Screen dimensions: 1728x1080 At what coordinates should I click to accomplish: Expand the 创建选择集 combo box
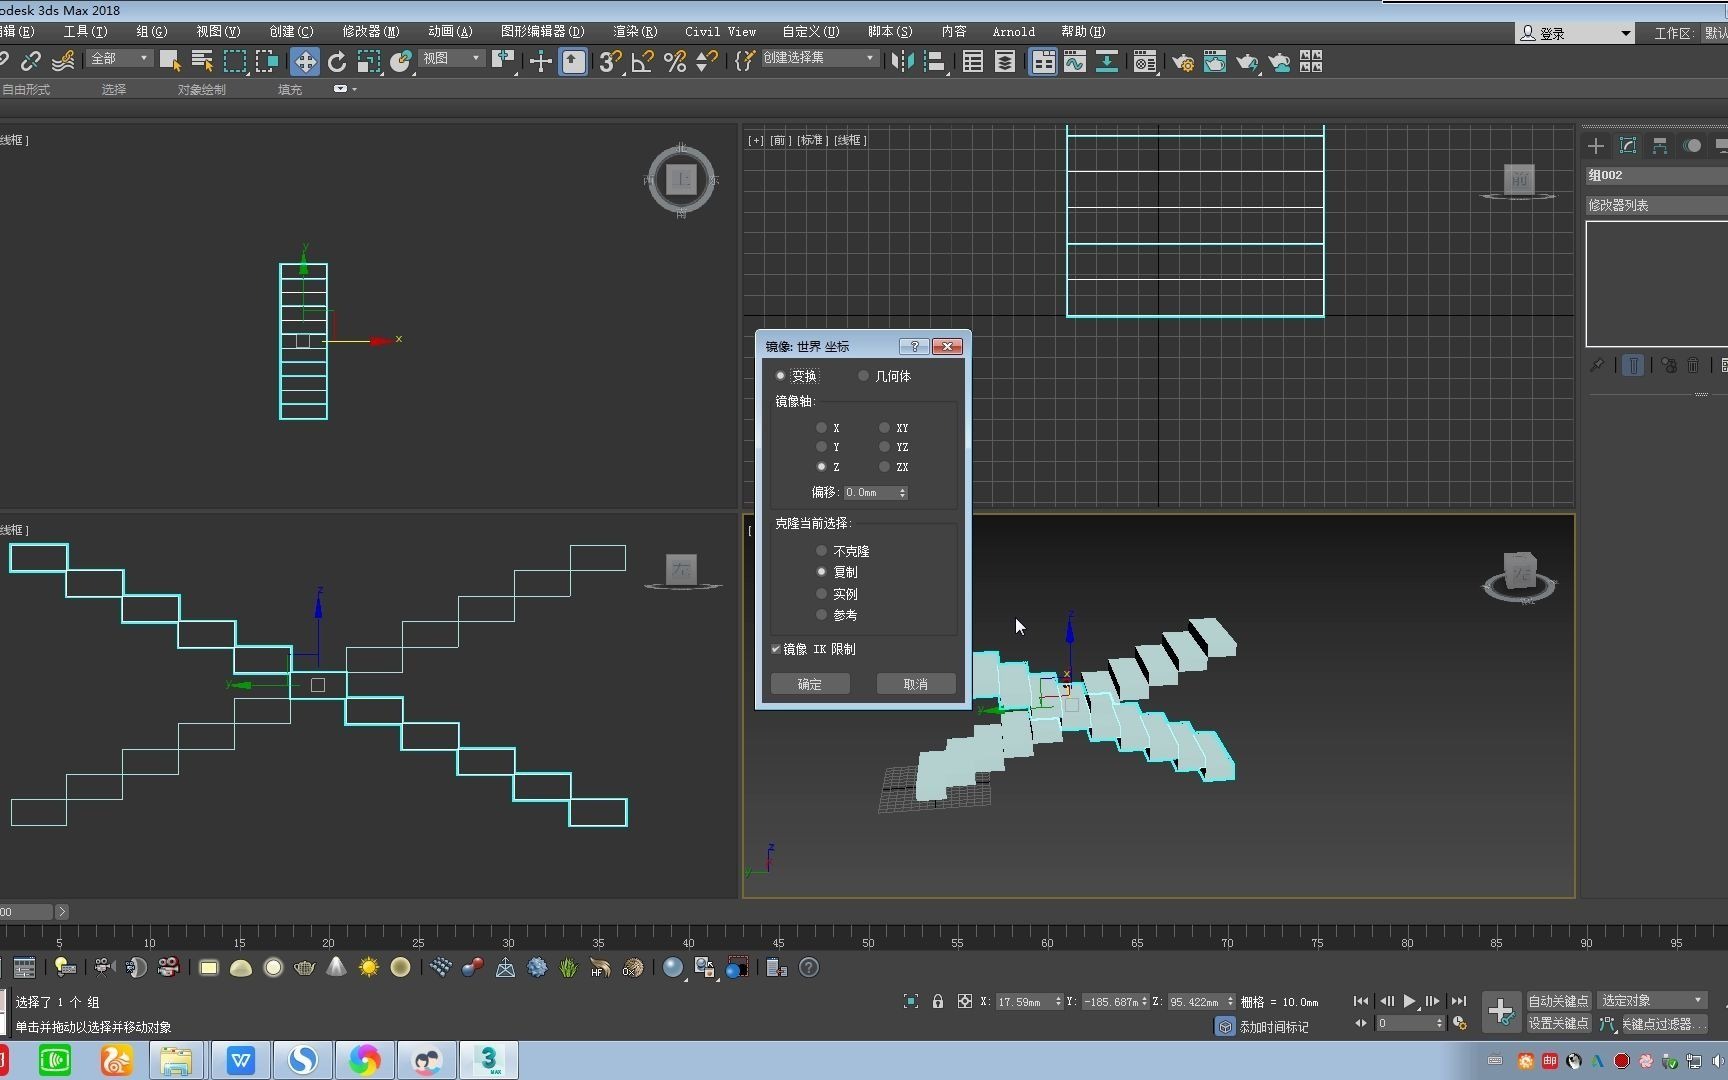point(820,58)
